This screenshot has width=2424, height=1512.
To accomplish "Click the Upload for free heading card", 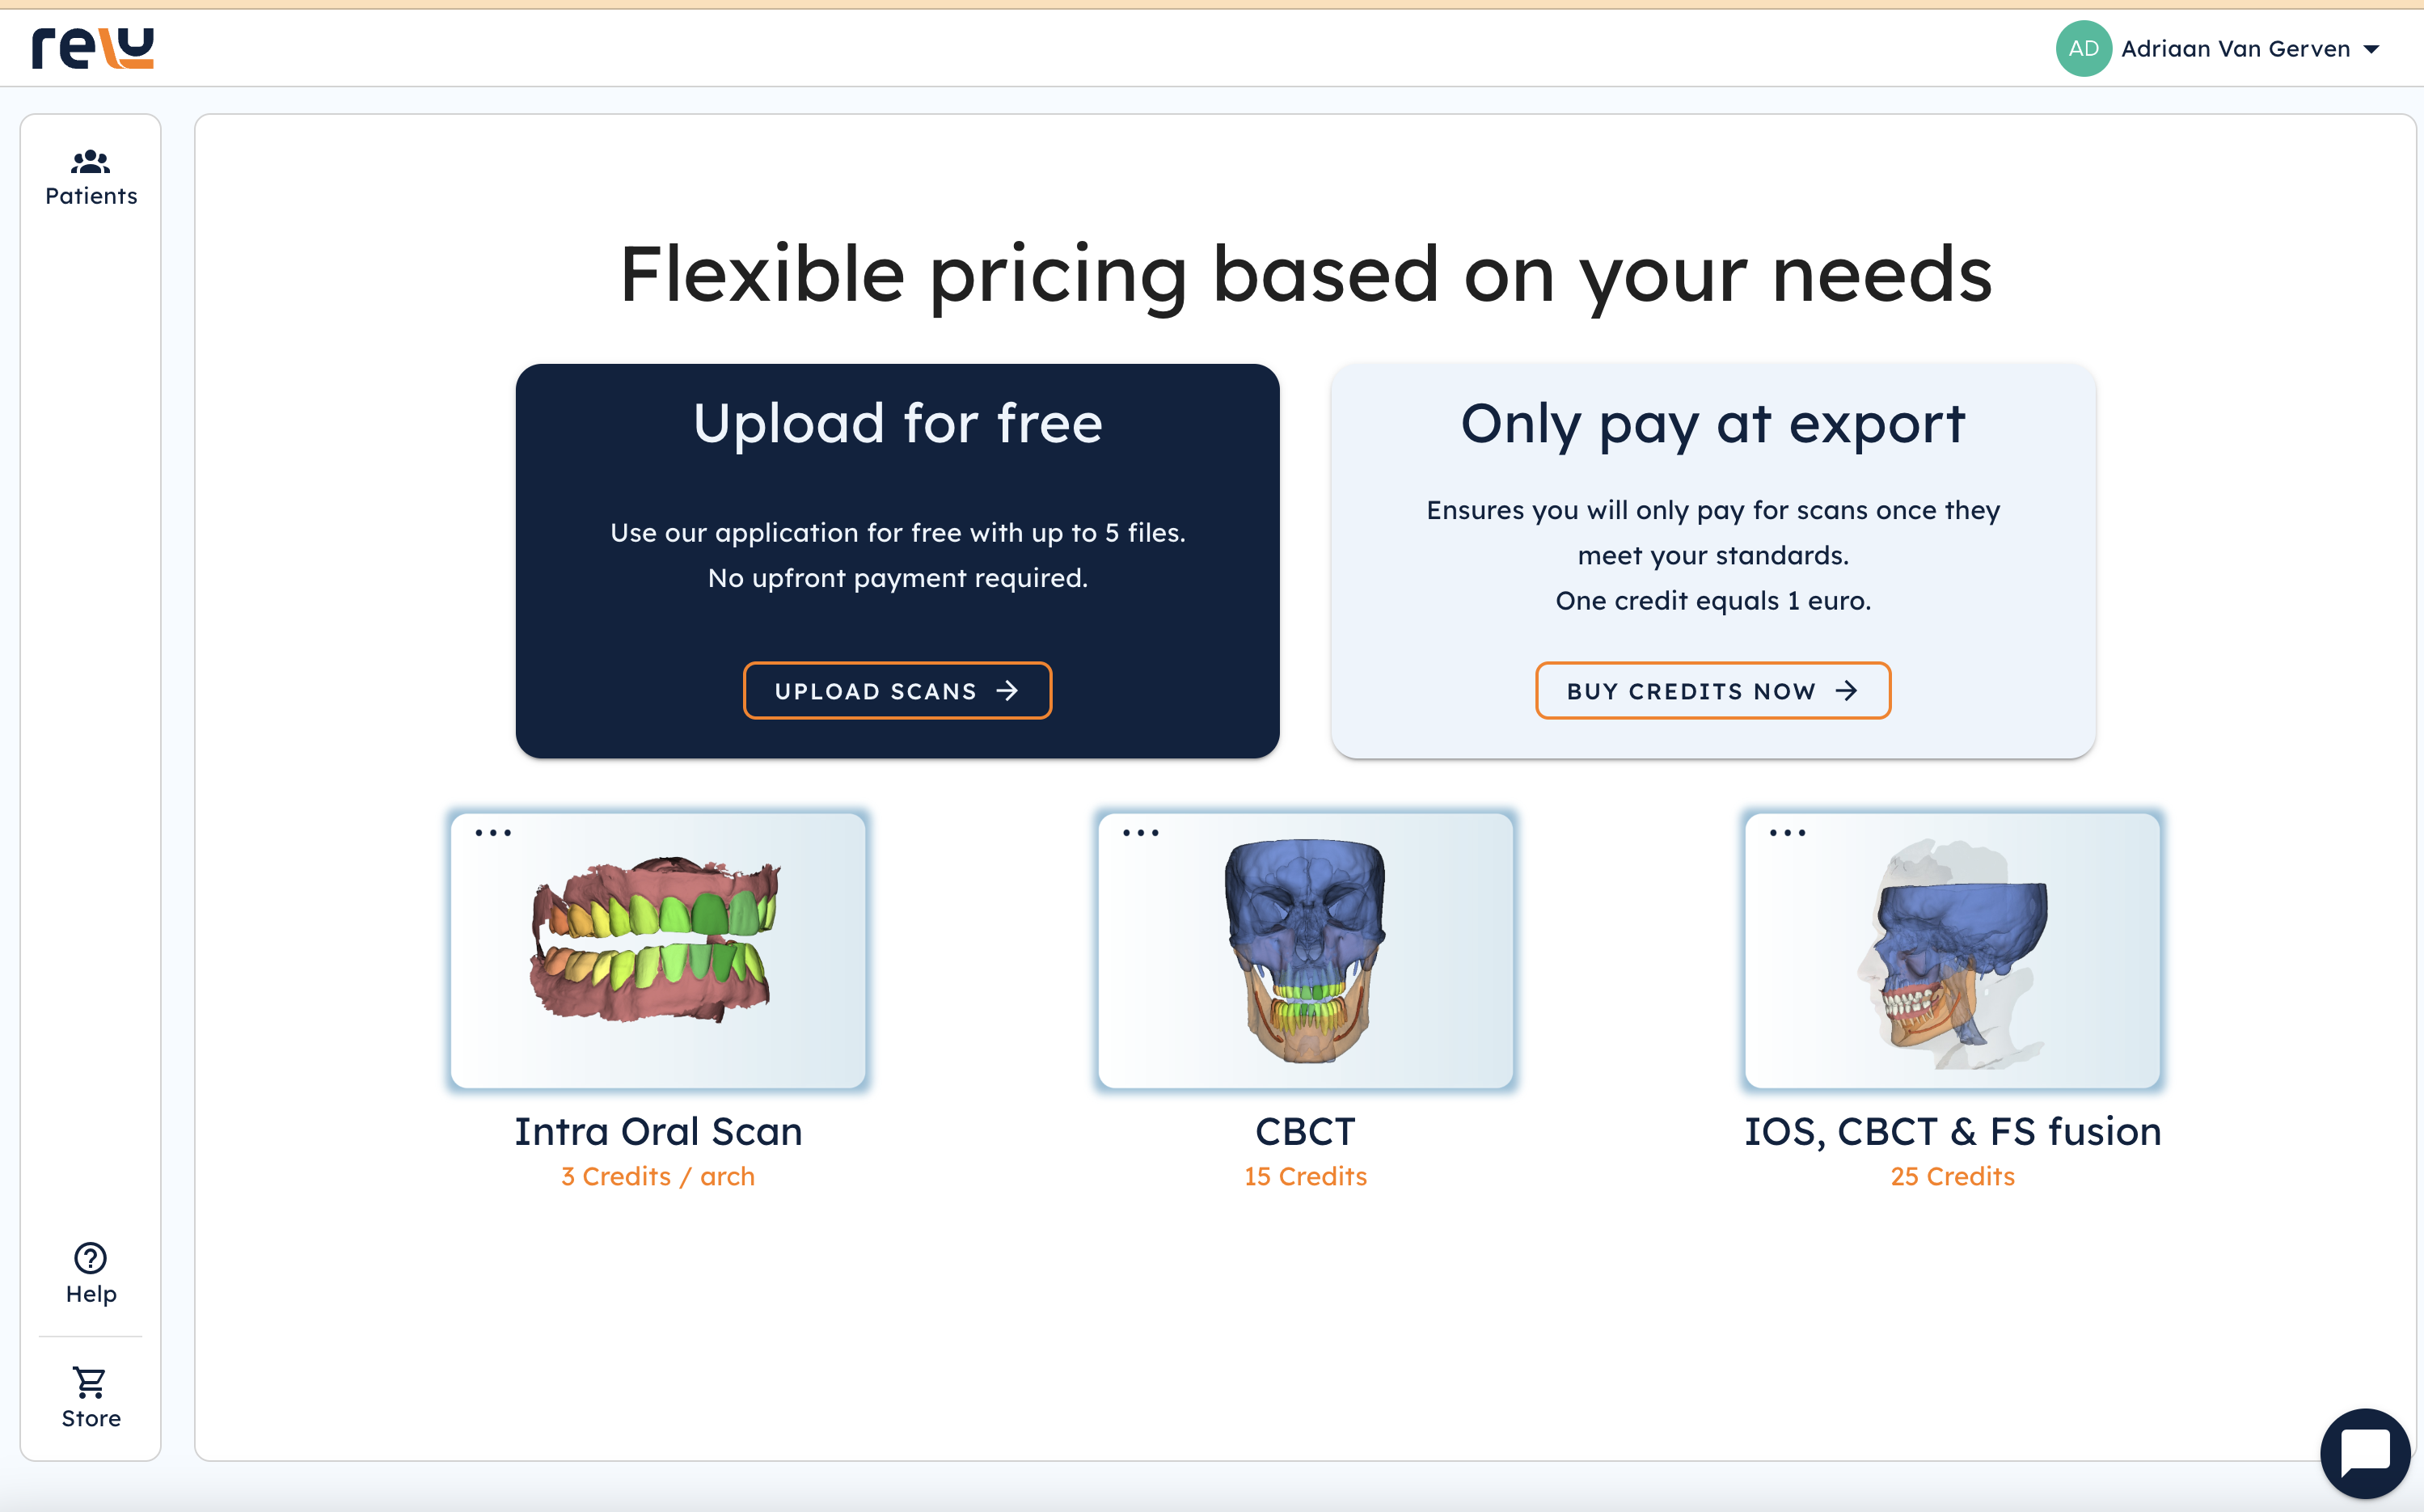I will [x=897, y=424].
